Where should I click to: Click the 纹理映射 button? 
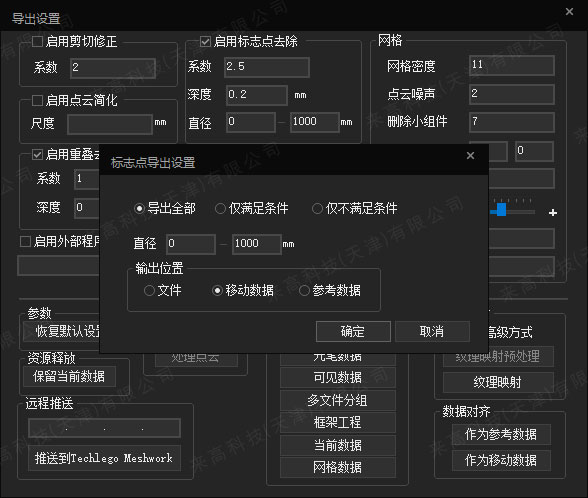click(x=498, y=382)
